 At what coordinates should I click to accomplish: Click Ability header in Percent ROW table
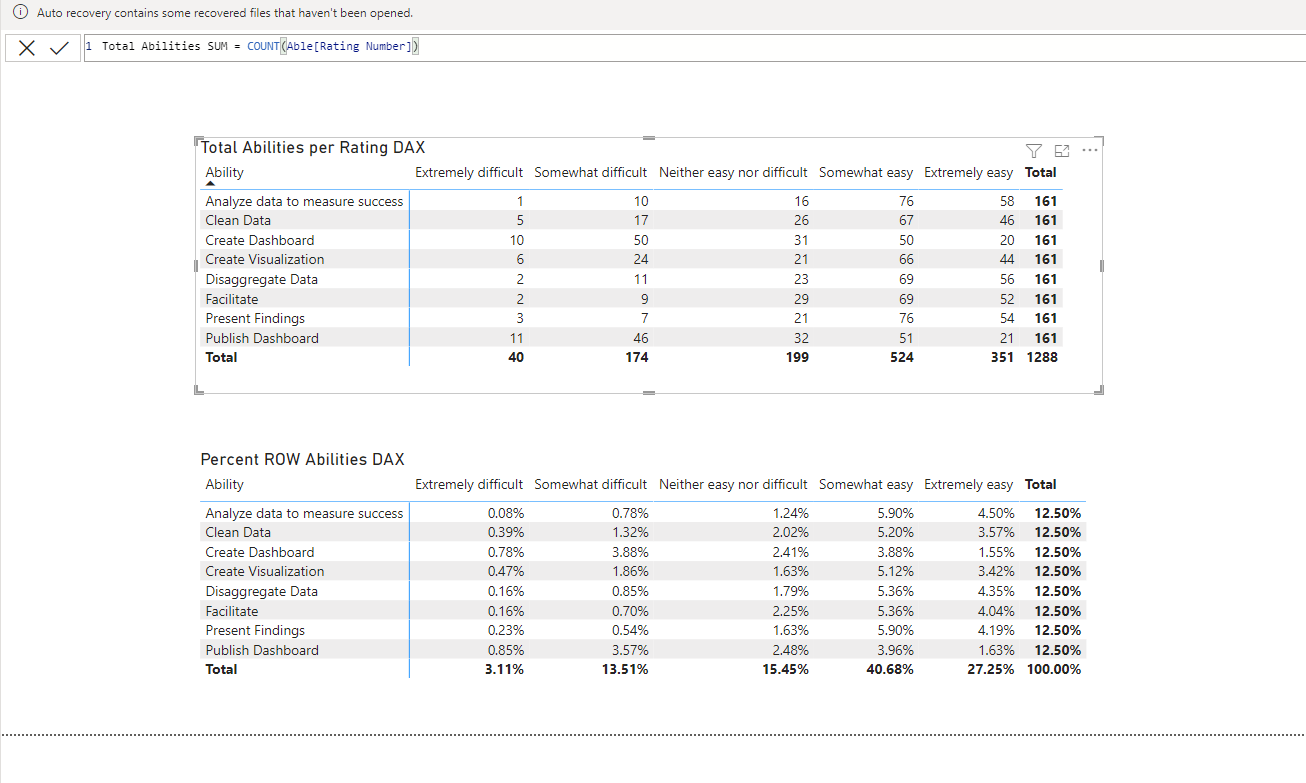(x=225, y=484)
